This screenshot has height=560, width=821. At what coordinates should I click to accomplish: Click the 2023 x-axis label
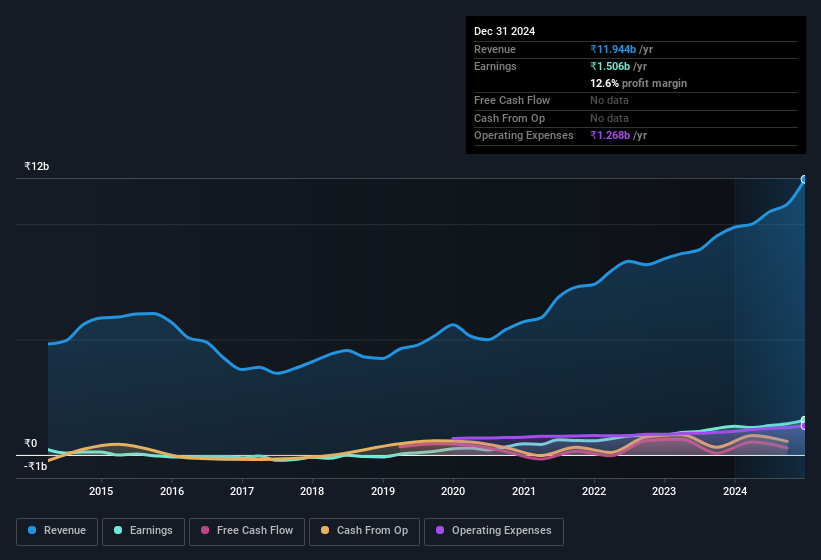pos(664,491)
